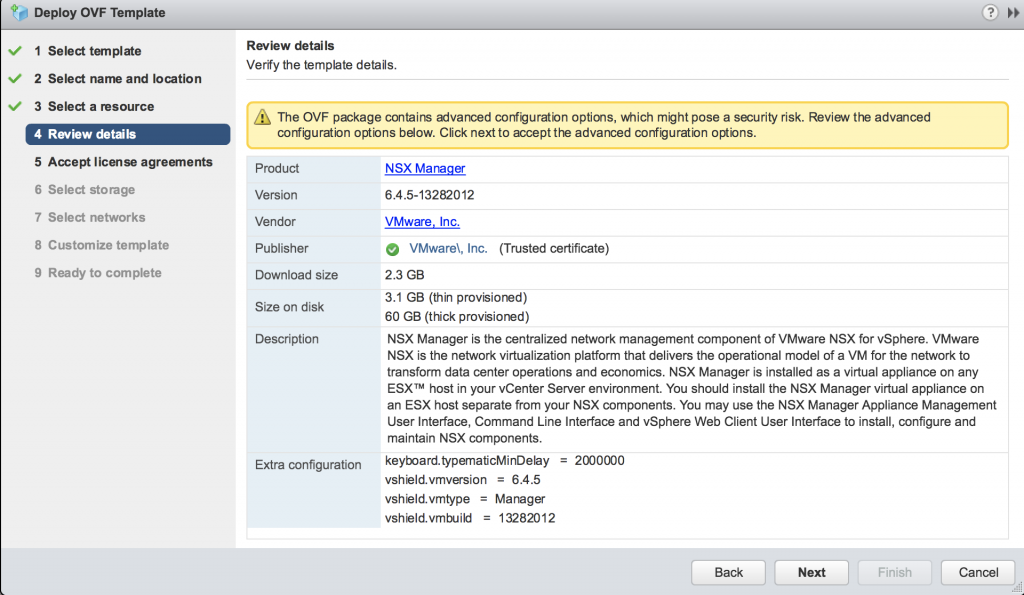Click the Deploy OVF Template cube icon
The image size is (1024, 595).
(20, 12)
